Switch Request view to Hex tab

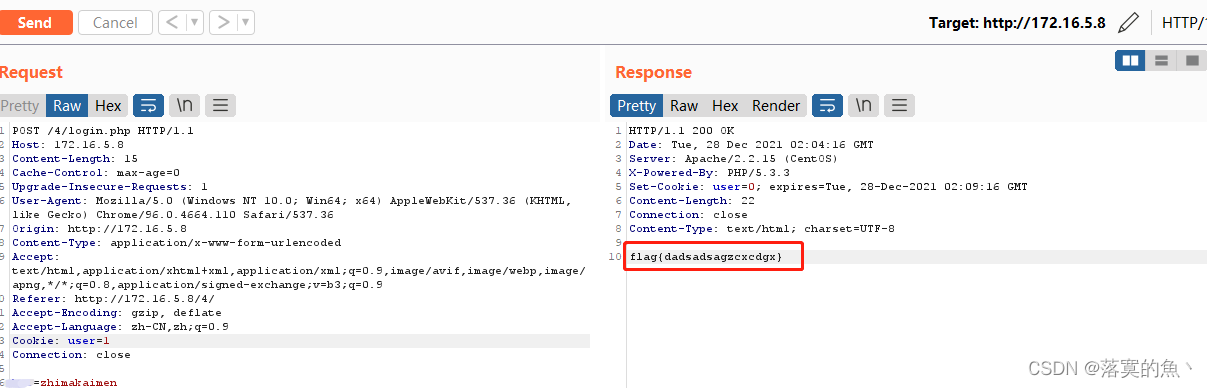tap(108, 105)
